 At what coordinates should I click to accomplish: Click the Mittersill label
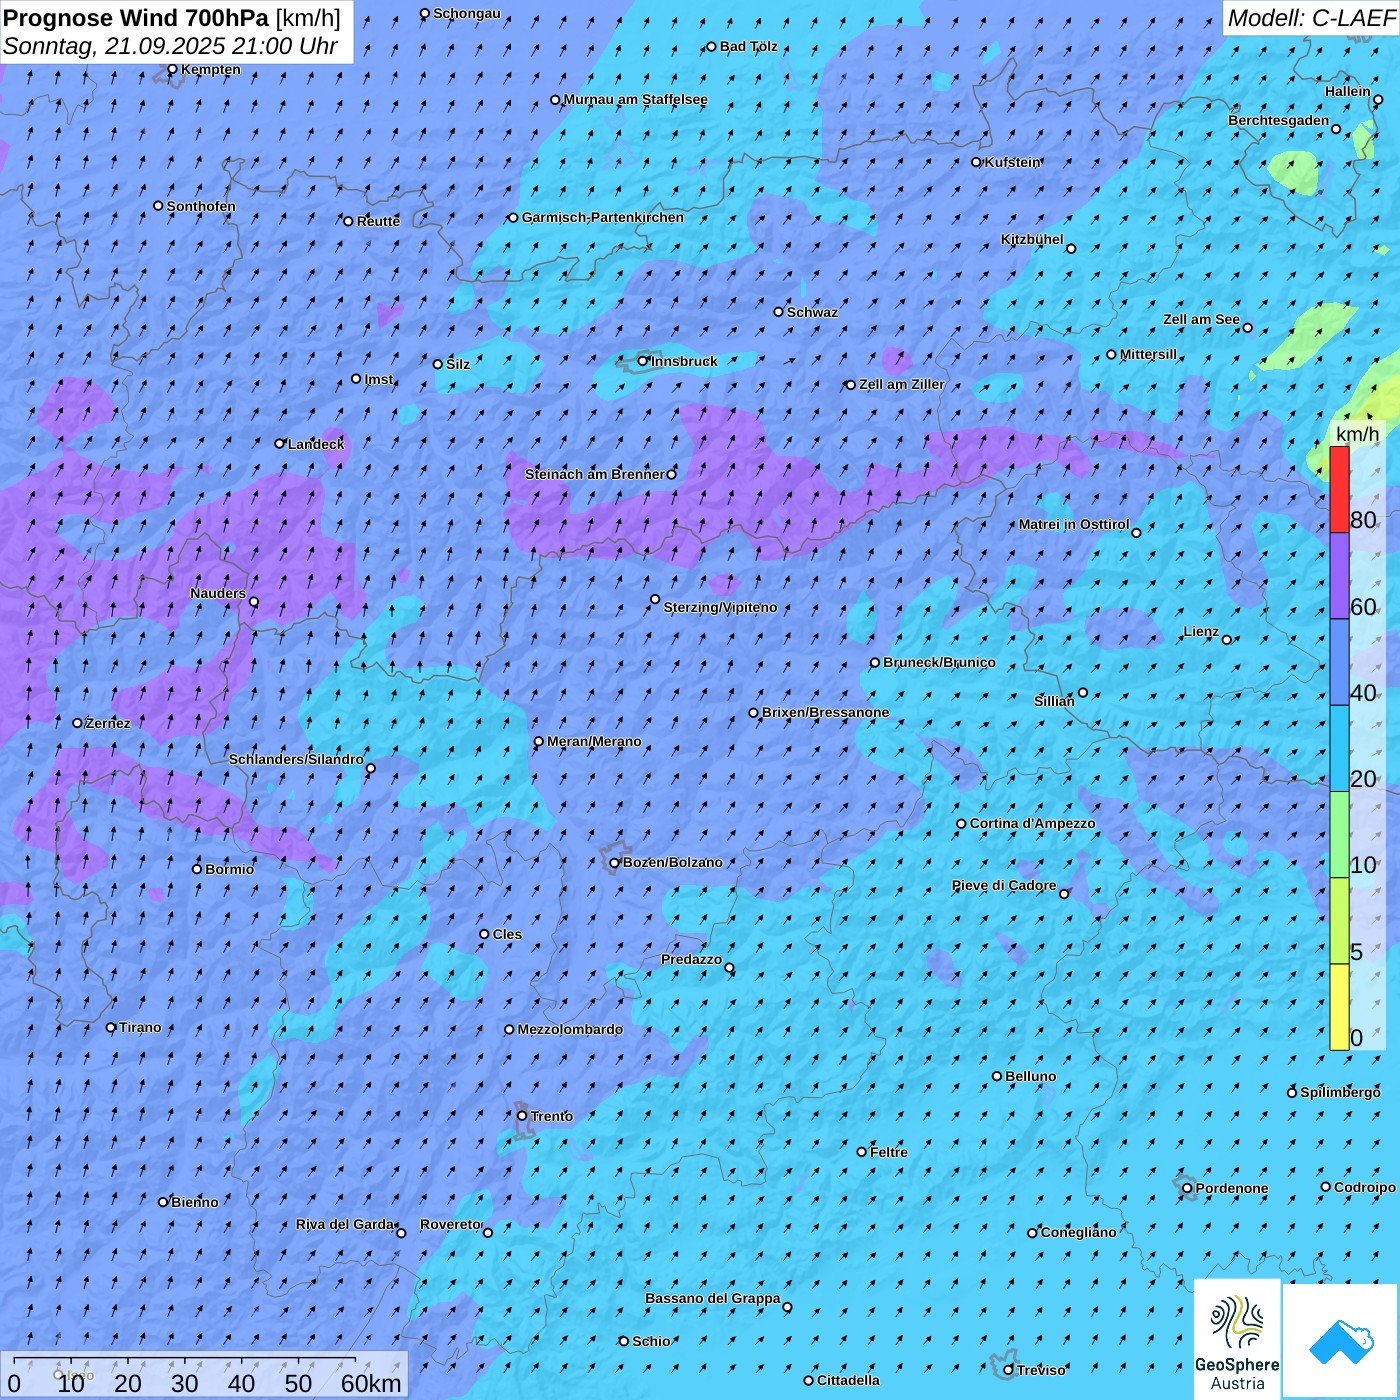[1148, 355]
